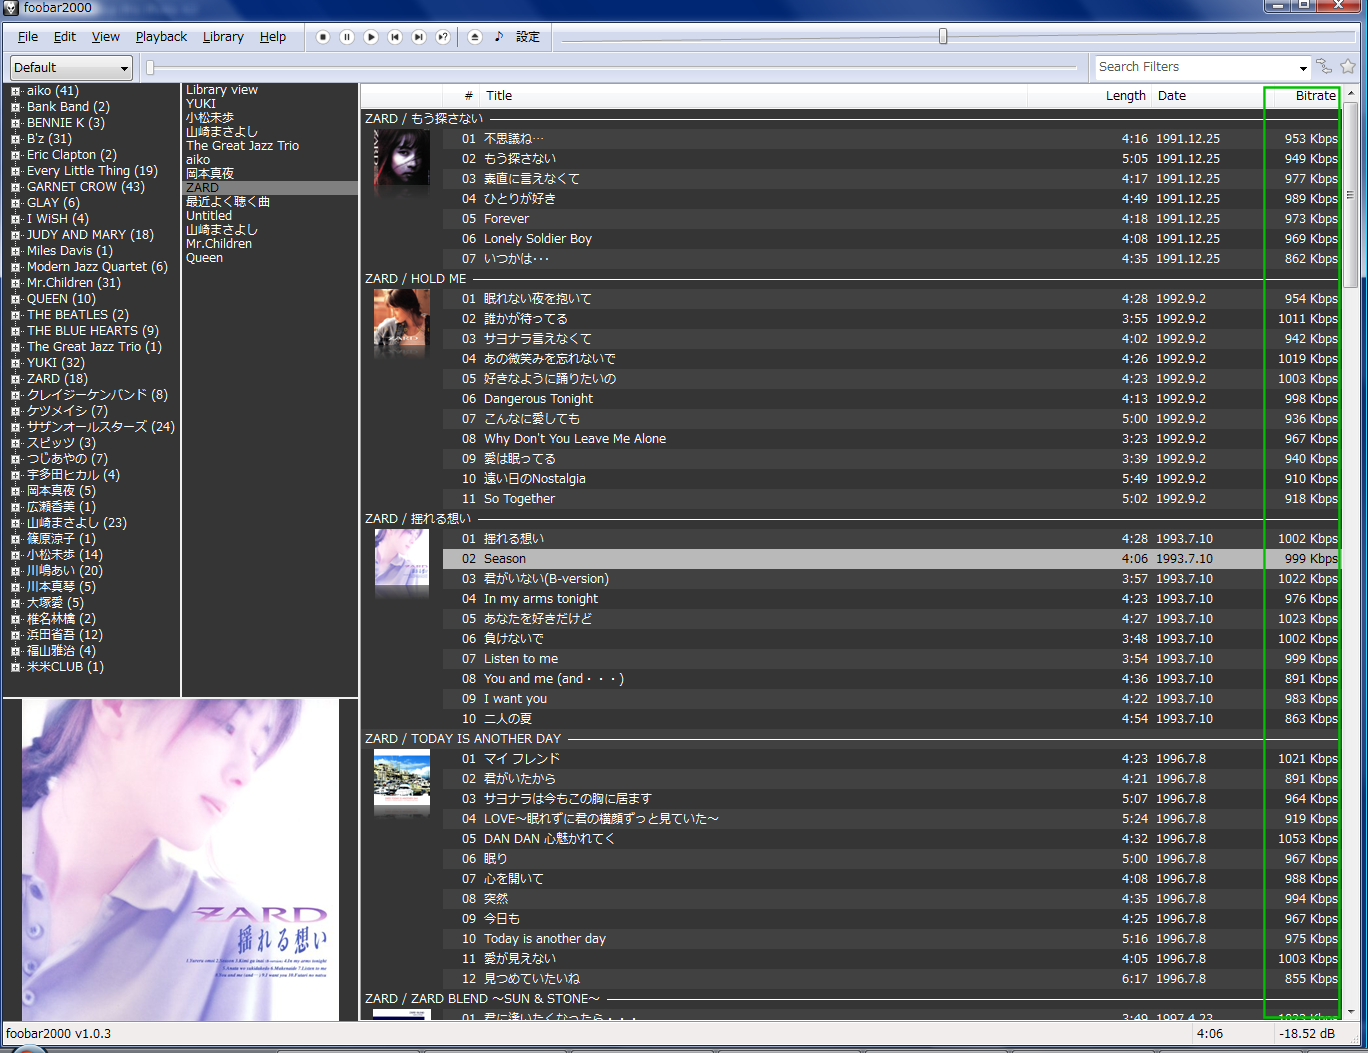Open the View menu

coord(106,37)
